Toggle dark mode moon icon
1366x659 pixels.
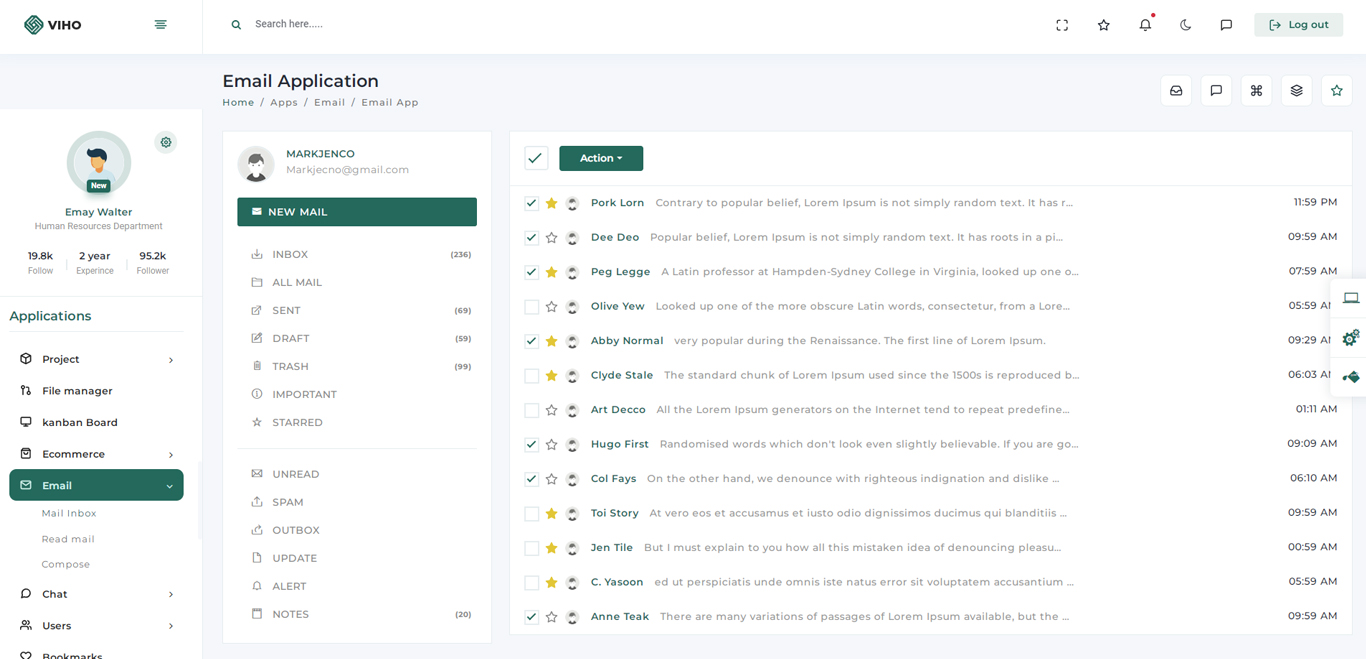coord(1185,25)
